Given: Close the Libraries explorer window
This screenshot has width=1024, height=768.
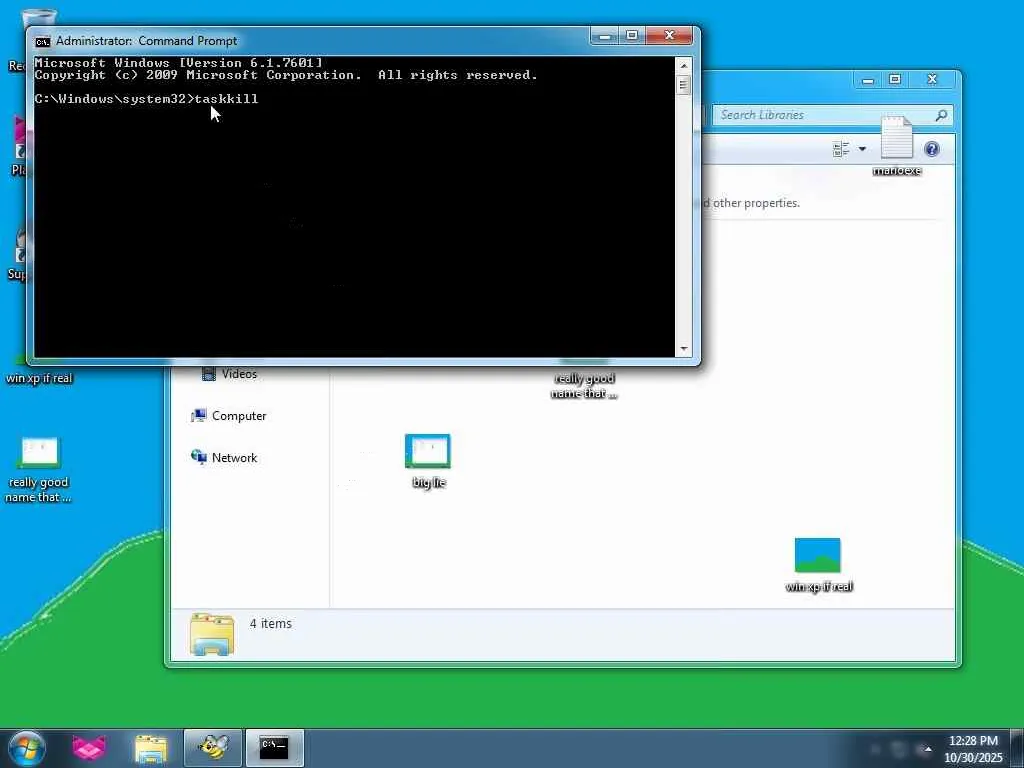Looking at the screenshot, I should click(933, 80).
